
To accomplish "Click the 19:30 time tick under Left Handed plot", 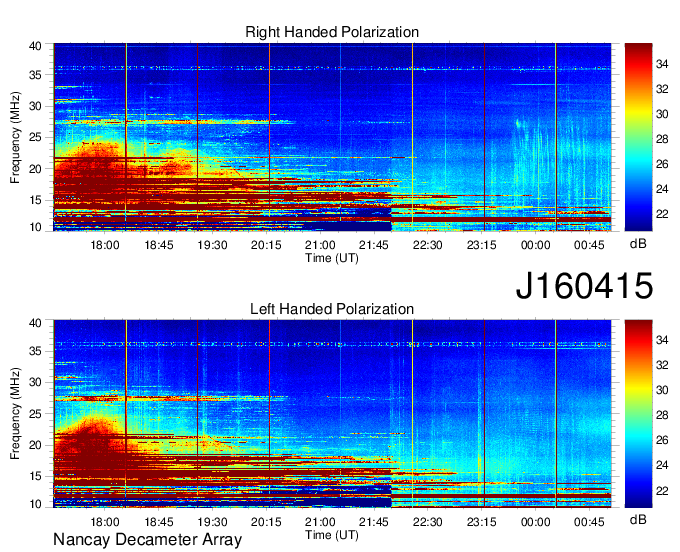I will tap(212, 522).
